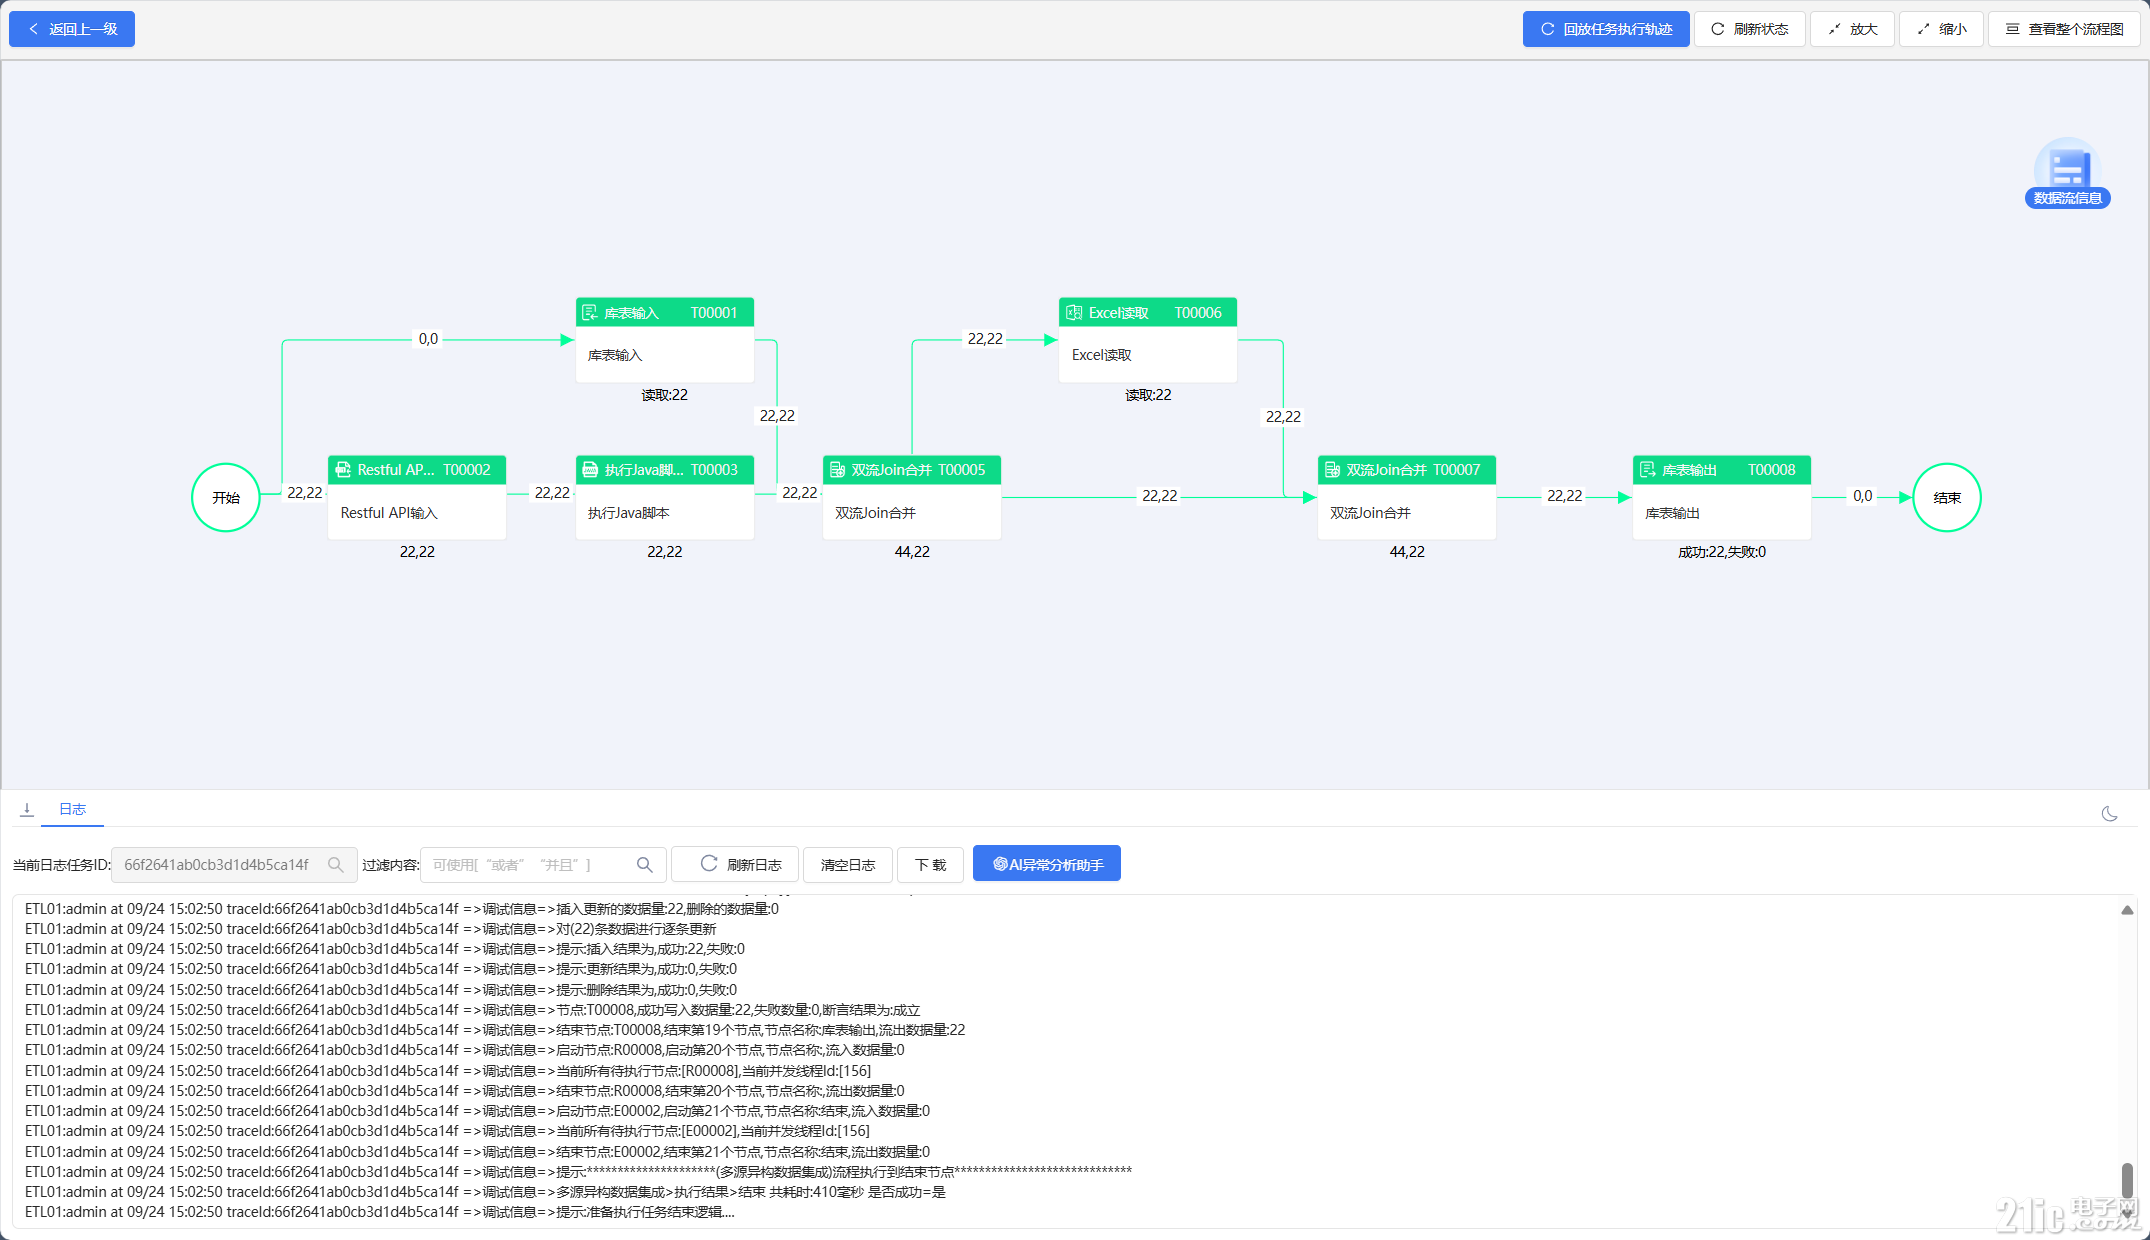Image resolution: width=2150 pixels, height=1240 pixels.
Task: Collapse log panel with the download-arrow icon
Action: 27,809
